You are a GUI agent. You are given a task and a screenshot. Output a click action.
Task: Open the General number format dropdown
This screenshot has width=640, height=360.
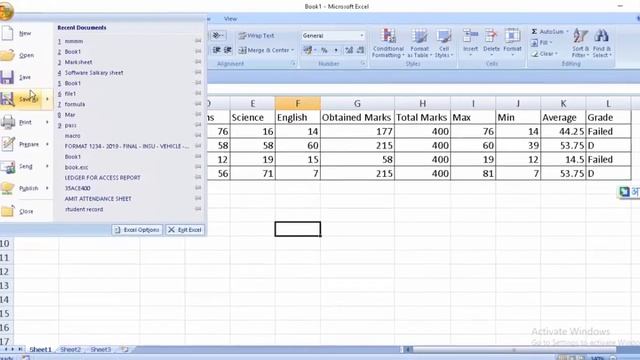pyautogui.click(x=362, y=36)
